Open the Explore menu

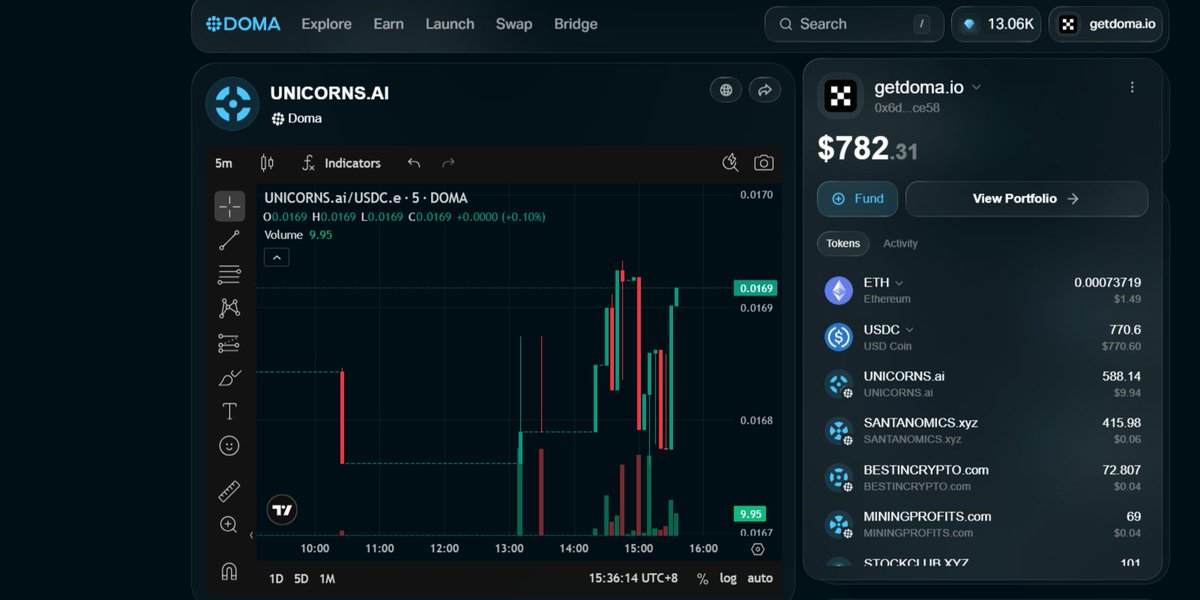click(x=327, y=24)
